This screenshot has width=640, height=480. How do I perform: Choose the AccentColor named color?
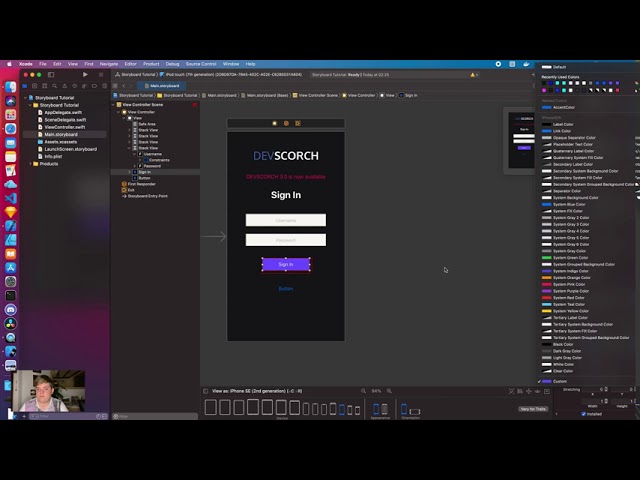click(564, 107)
